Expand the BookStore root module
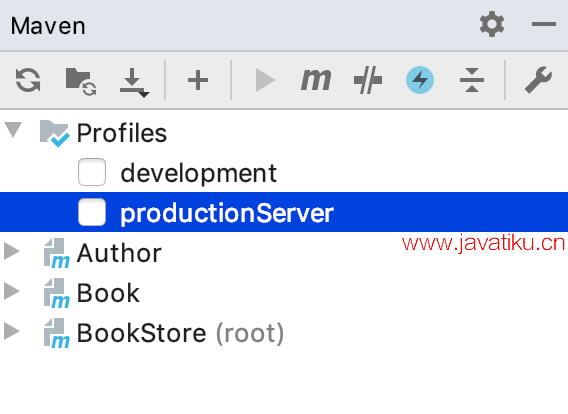The width and height of the screenshot is (568, 414). pos(12,331)
